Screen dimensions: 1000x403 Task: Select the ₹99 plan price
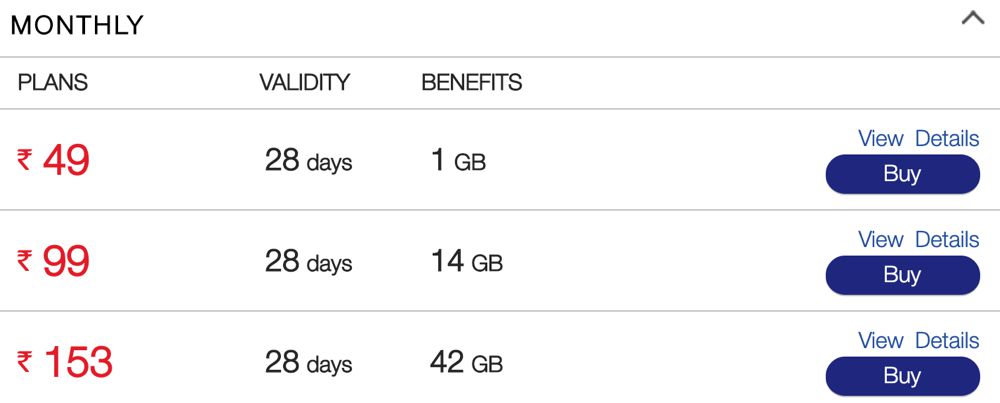point(54,262)
